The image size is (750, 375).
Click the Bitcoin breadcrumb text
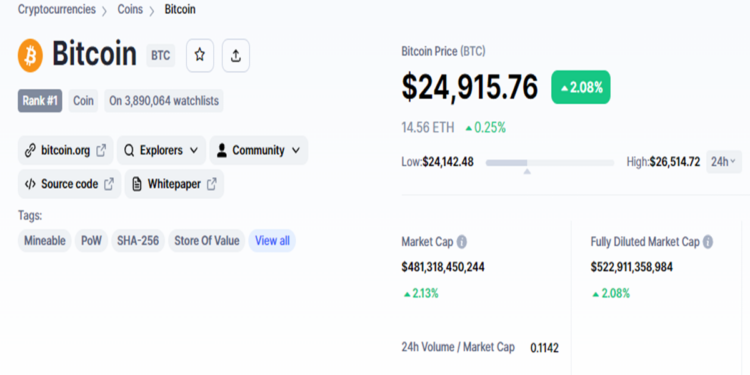[x=180, y=10]
